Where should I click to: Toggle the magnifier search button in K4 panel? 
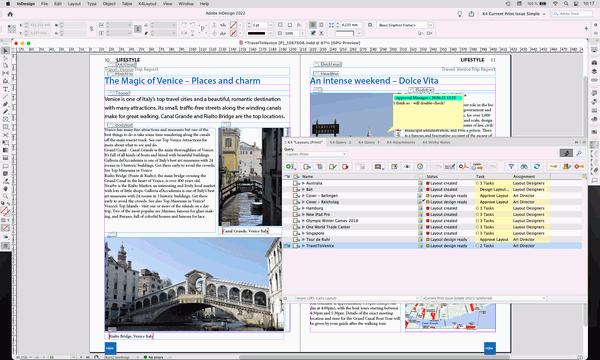coord(579,153)
